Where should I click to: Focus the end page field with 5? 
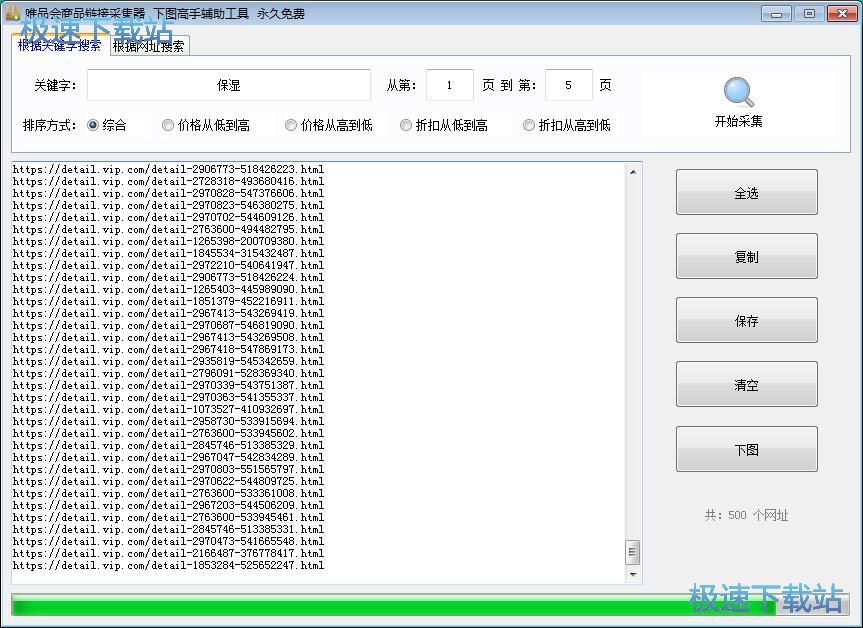[x=569, y=85]
